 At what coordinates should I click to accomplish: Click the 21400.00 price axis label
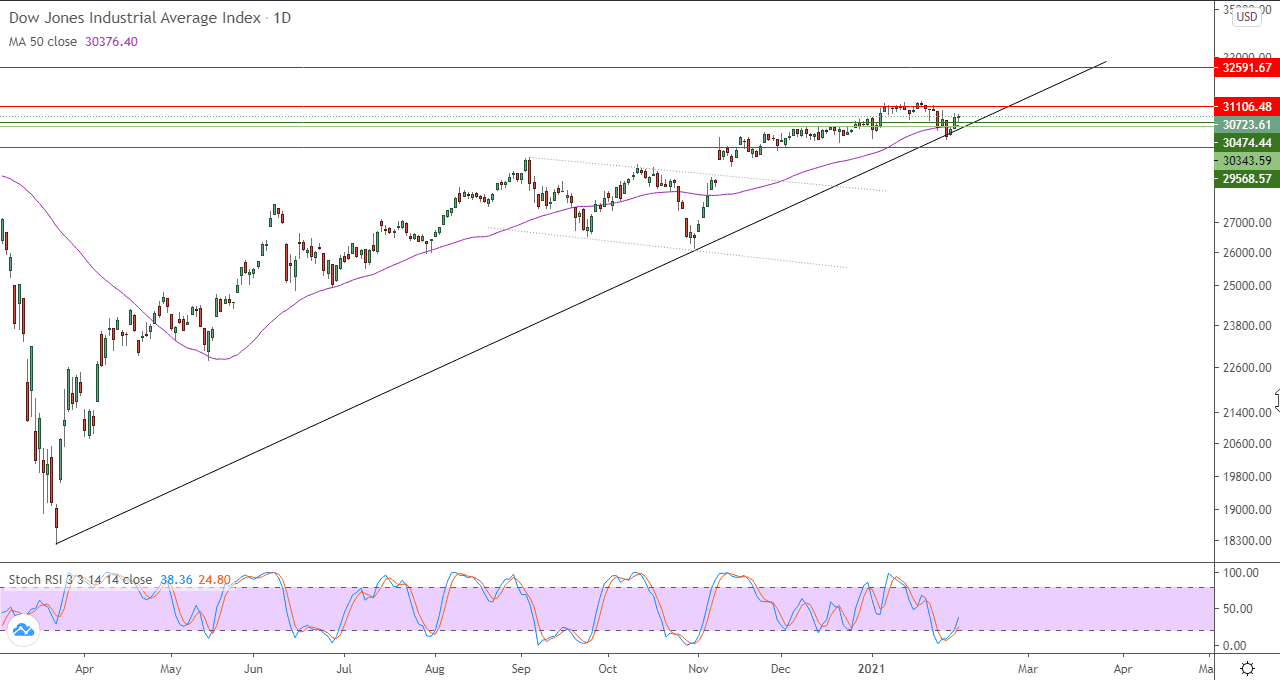1246,413
